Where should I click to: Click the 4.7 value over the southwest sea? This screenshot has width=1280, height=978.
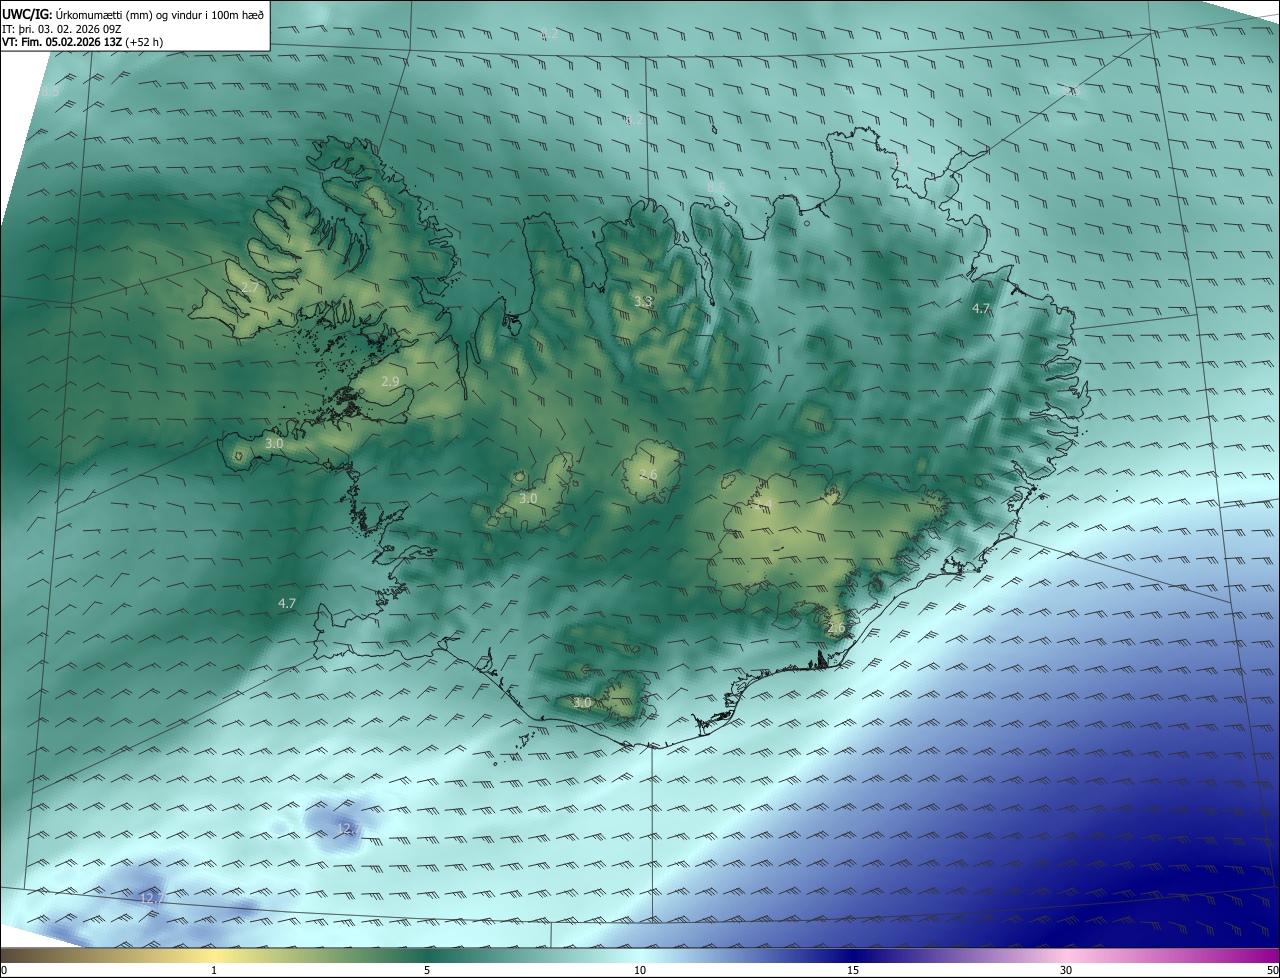287,603
